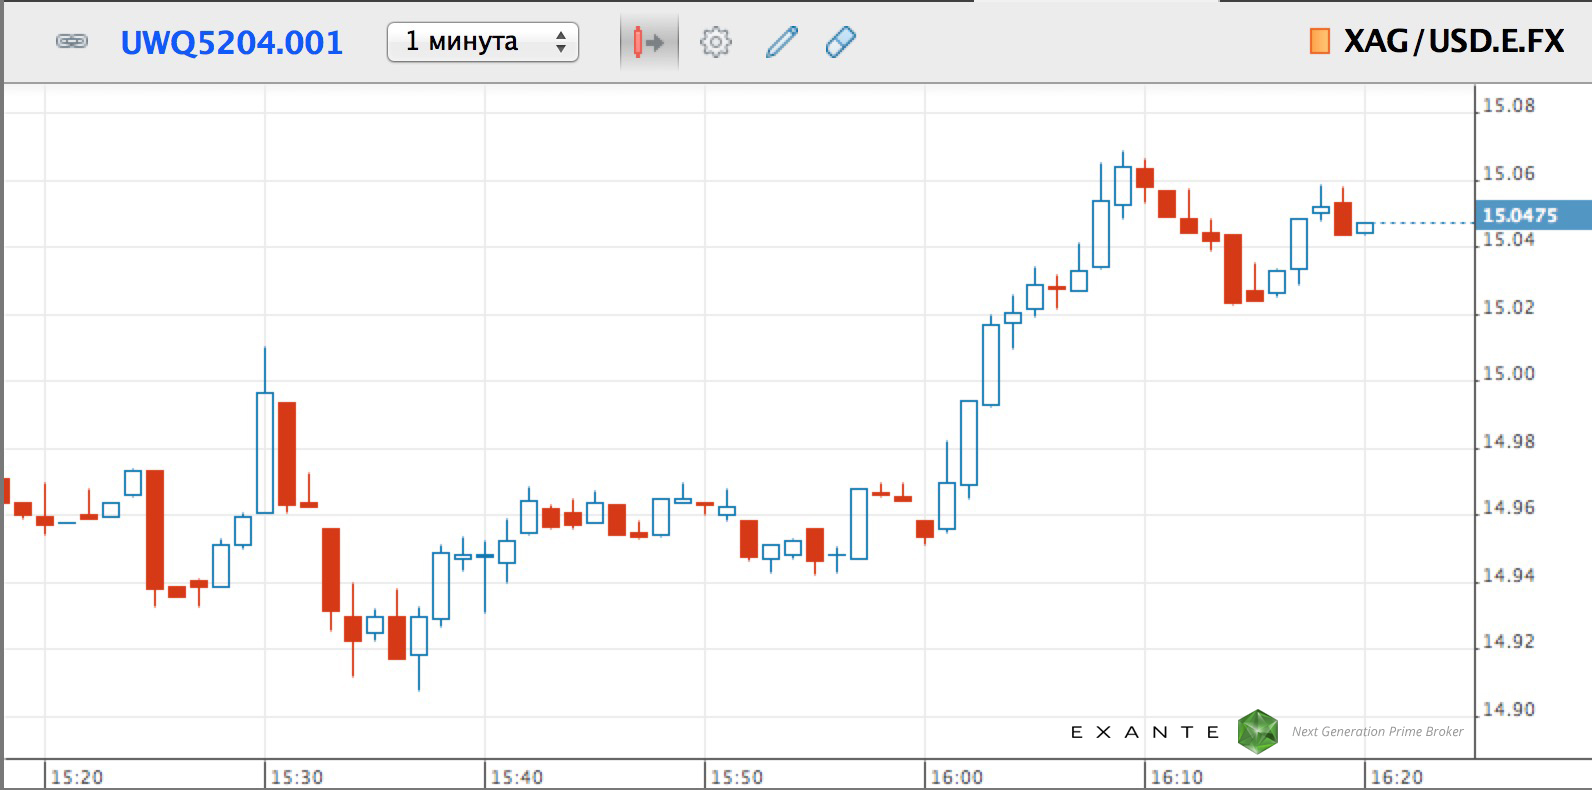1592x790 pixels.
Task: Click the orange color swatch by the symbol
Action: click(1319, 41)
